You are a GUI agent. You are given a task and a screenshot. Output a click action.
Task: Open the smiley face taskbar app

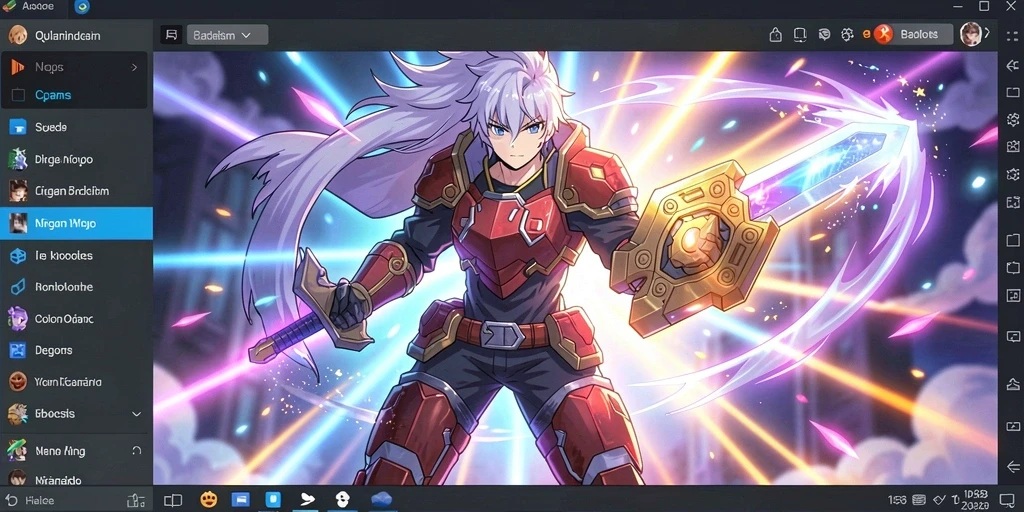click(x=208, y=500)
